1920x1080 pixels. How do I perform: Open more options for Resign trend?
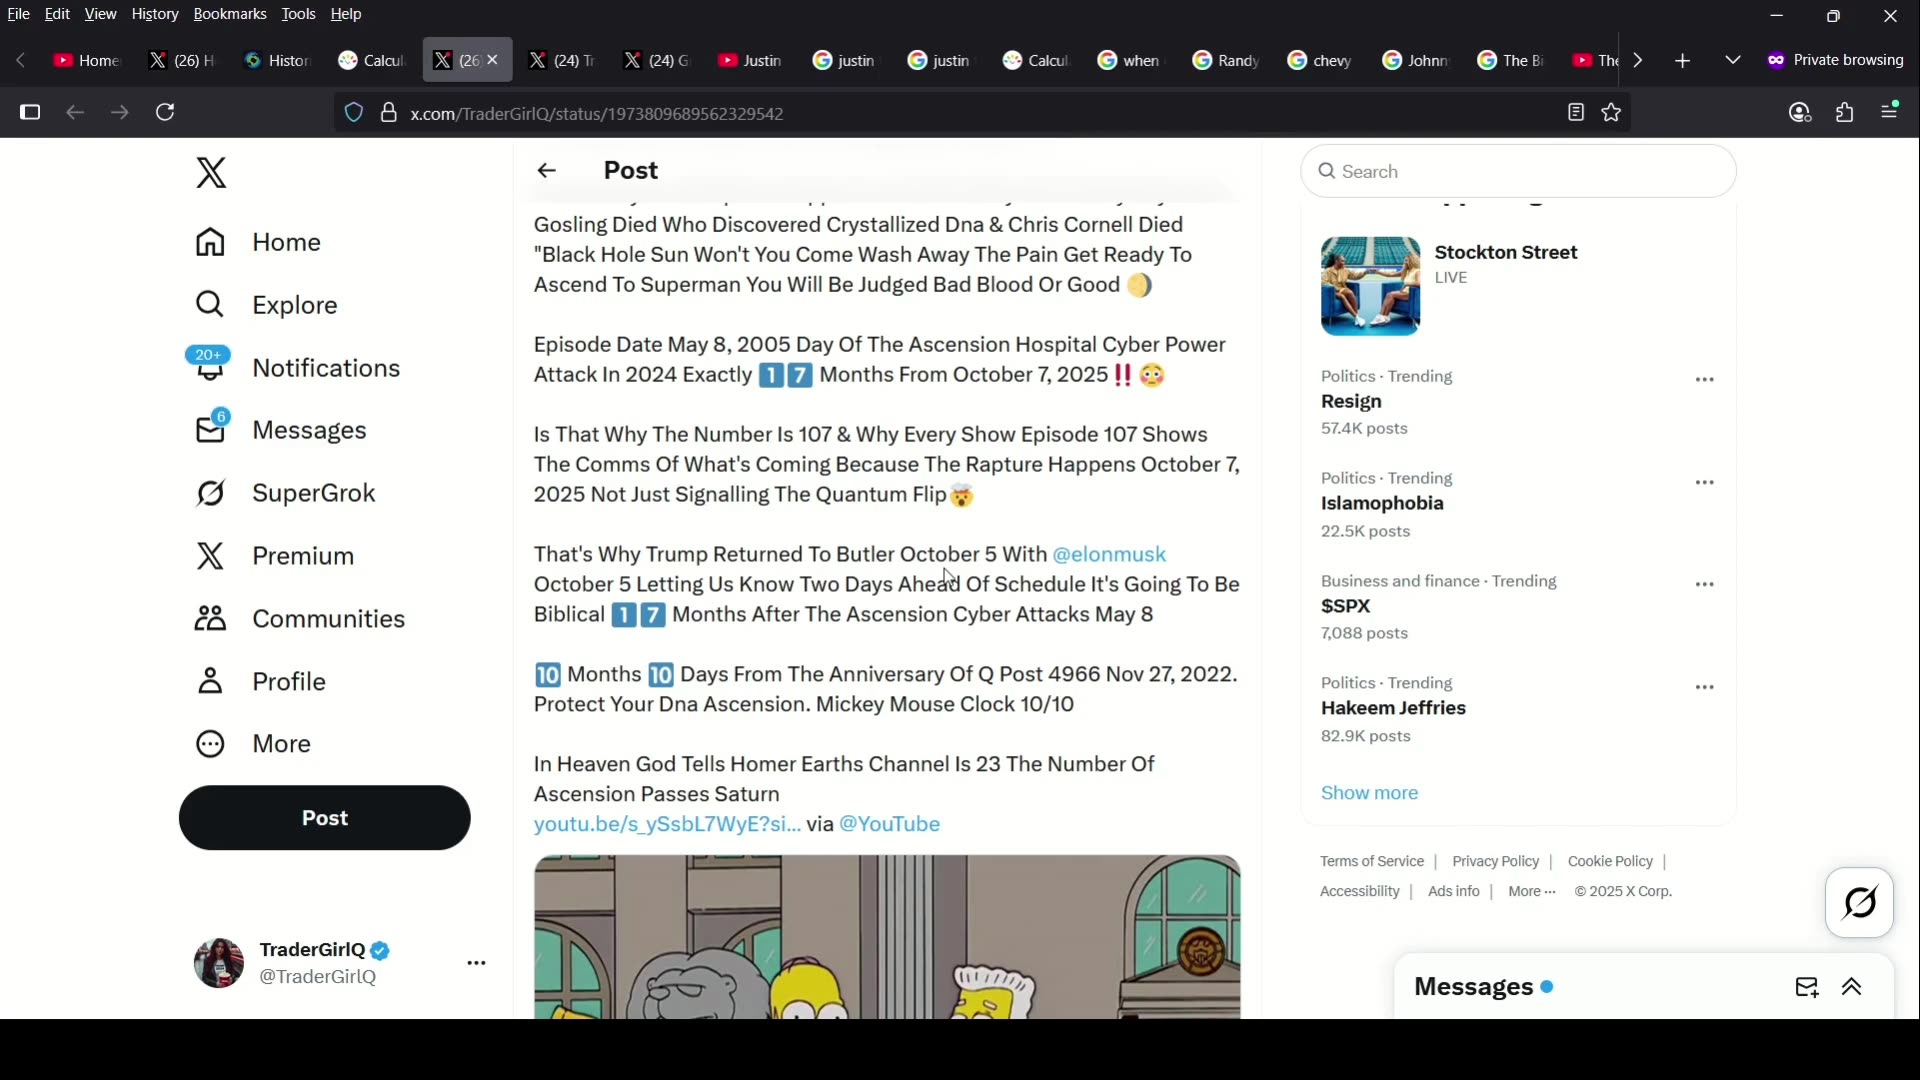point(1705,381)
